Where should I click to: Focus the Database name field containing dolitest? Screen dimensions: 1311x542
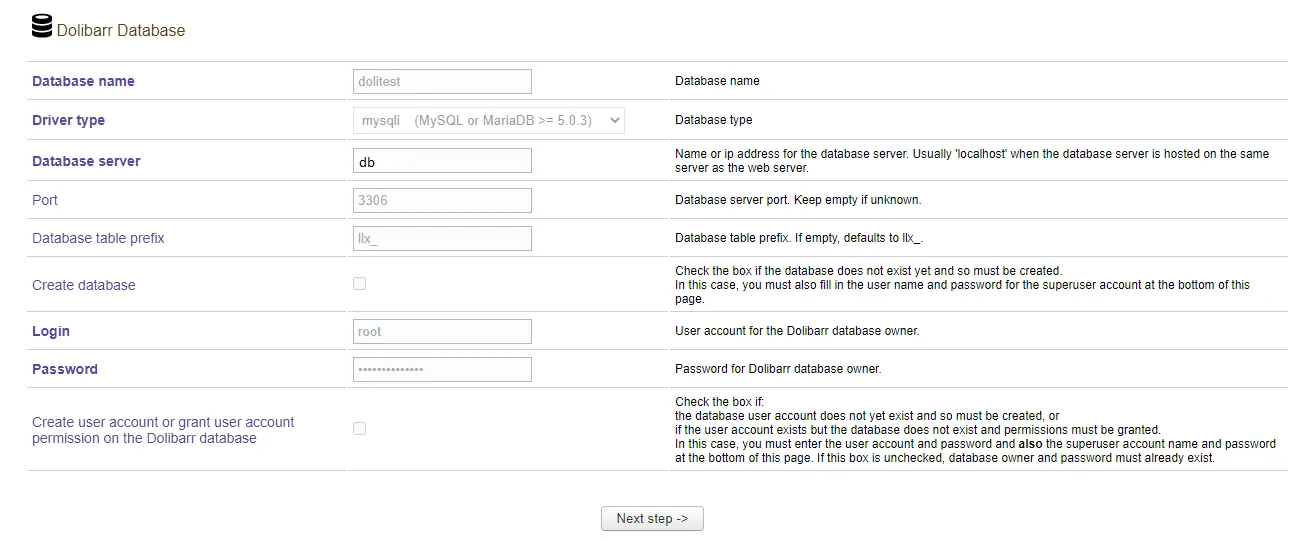click(x=442, y=81)
